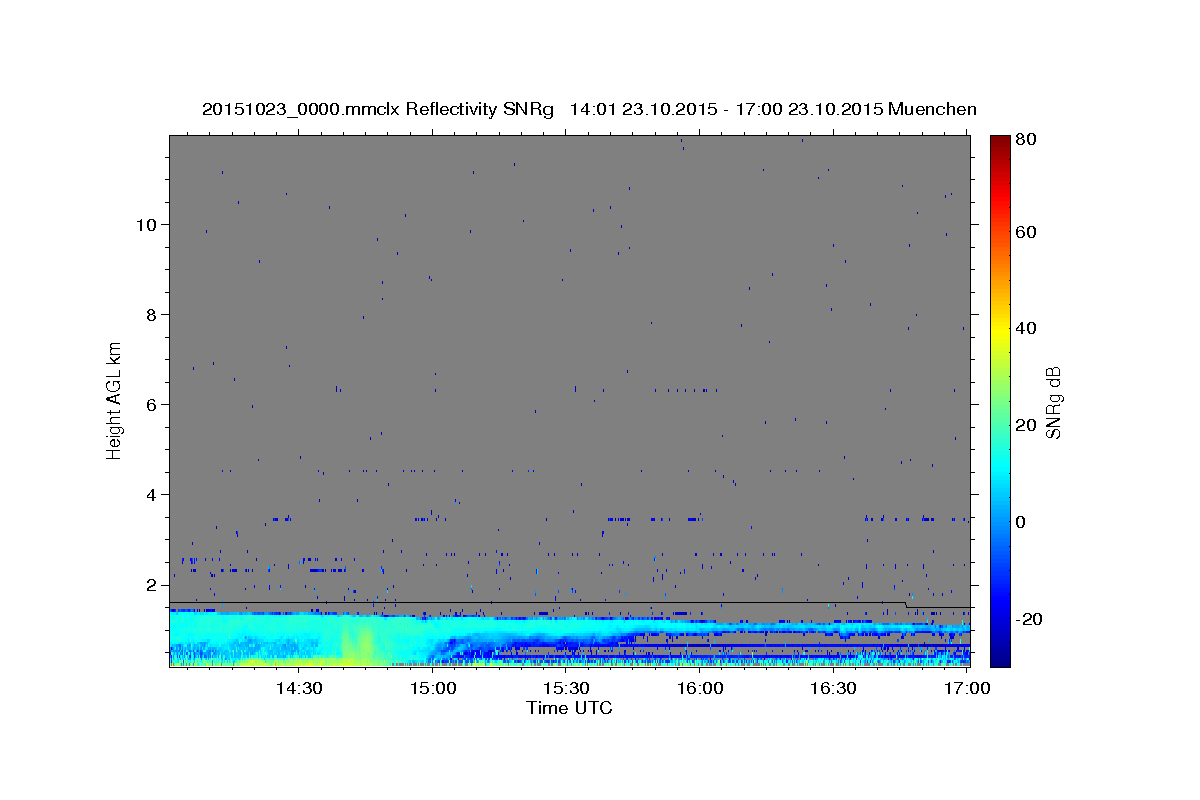Click the plot title starting with 20151023_0000.mmclx

point(589,109)
